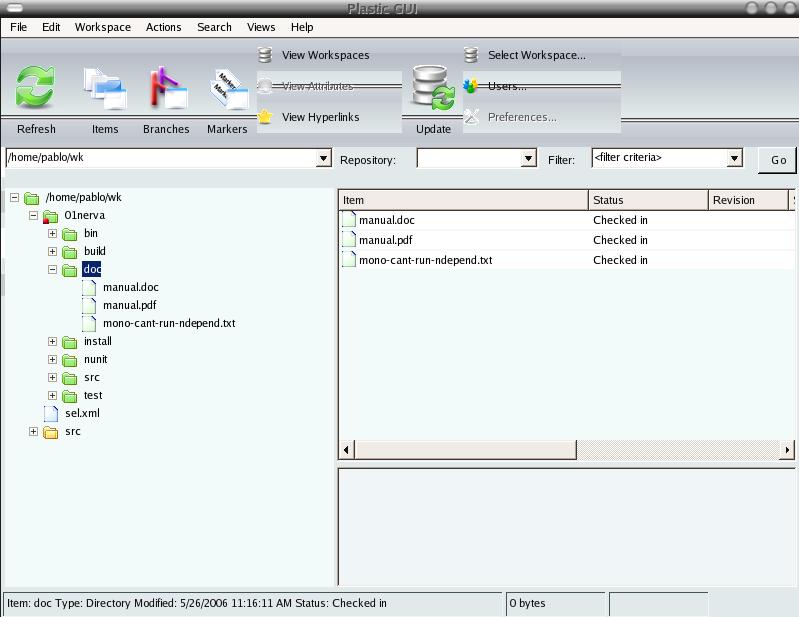The image size is (799, 617).
Task: Expand the install folder node
Action: (x=52, y=341)
